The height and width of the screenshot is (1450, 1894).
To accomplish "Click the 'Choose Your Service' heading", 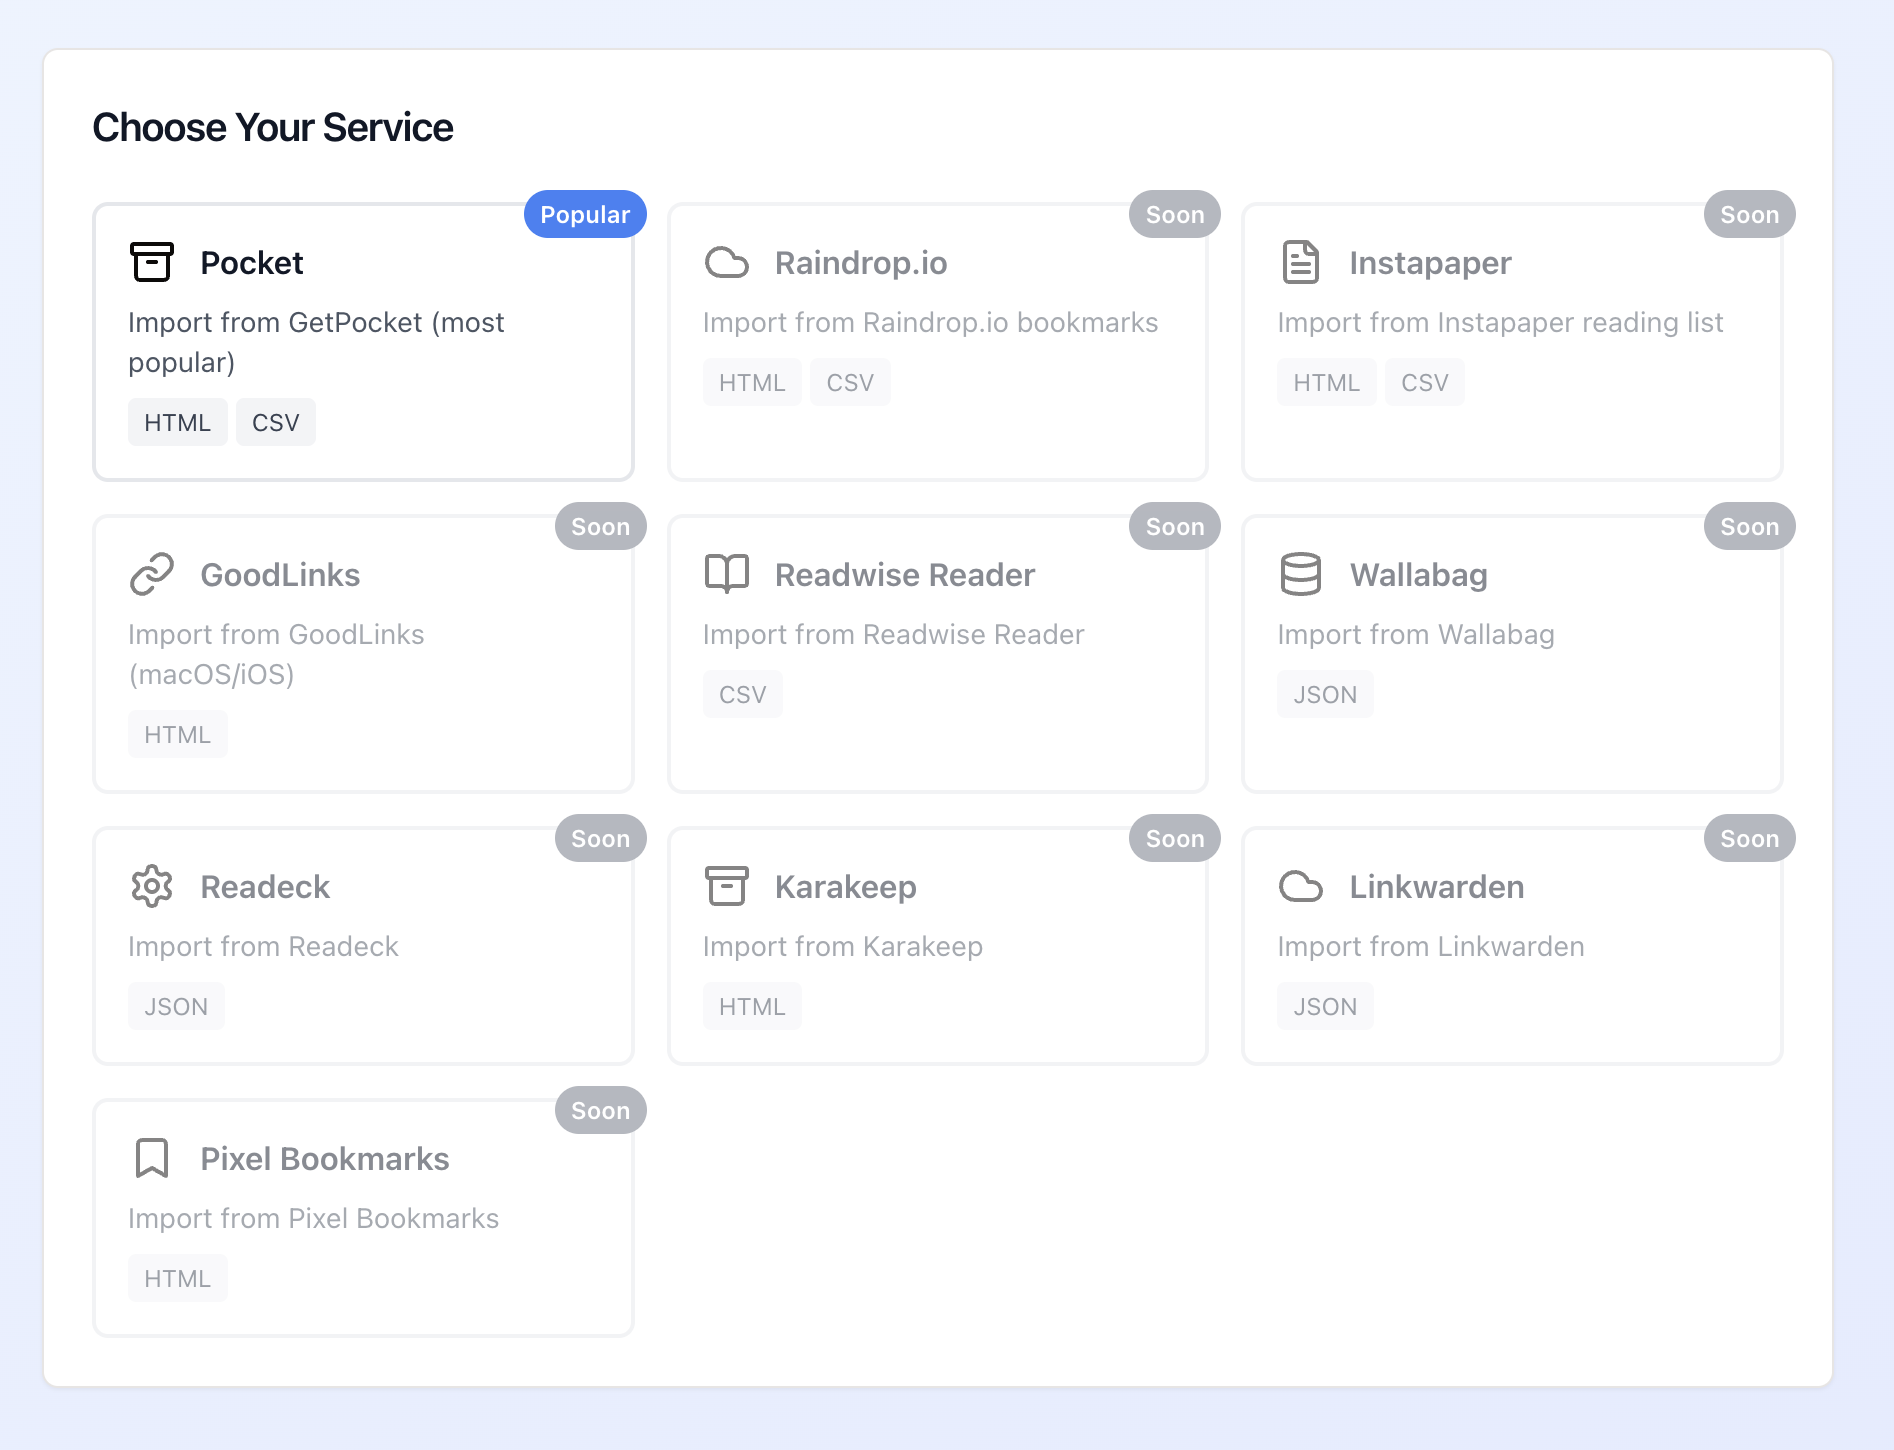I will (x=273, y=127).
